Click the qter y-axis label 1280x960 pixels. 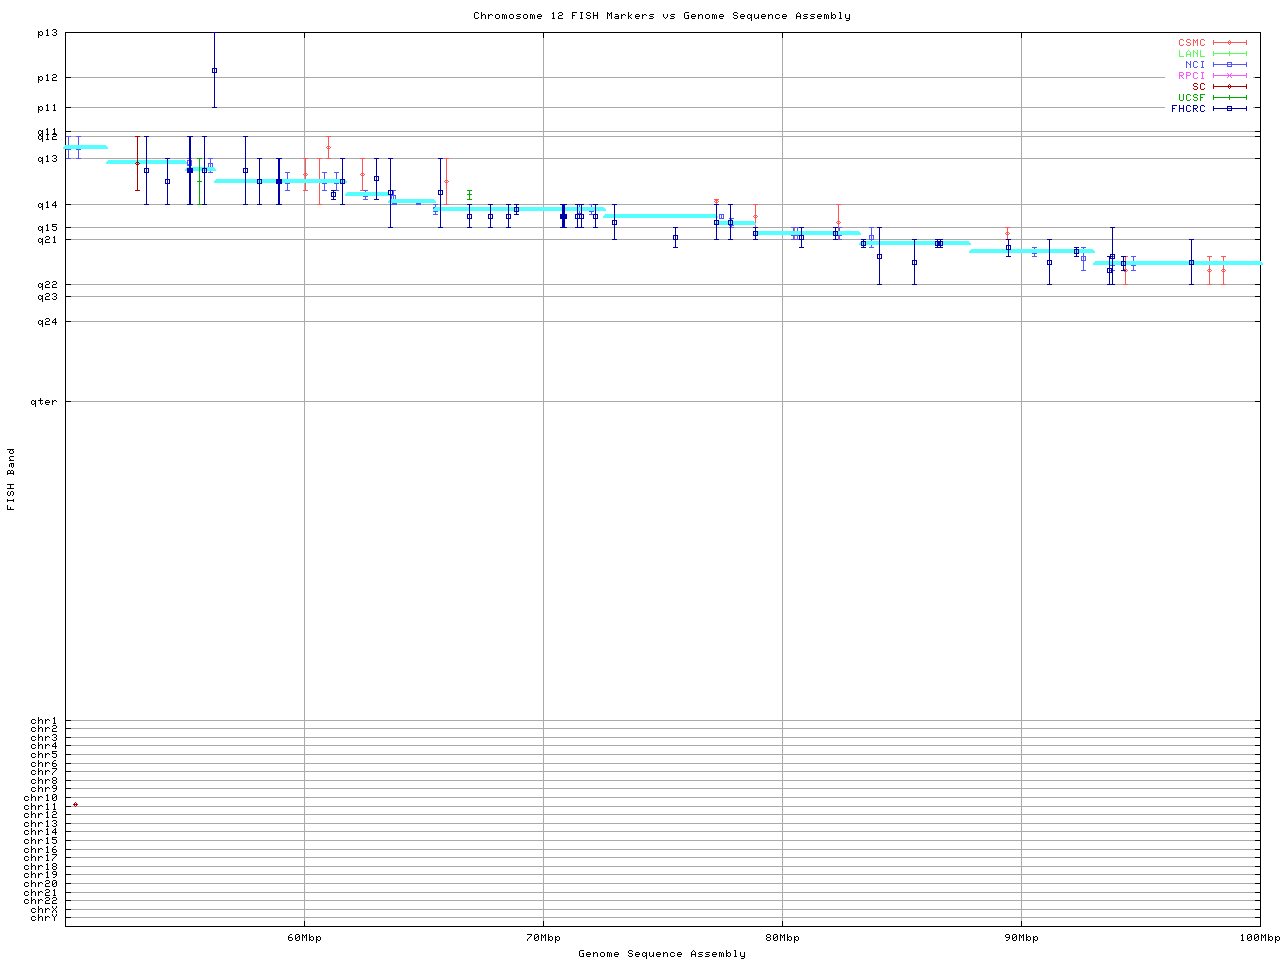click(47, 402)
